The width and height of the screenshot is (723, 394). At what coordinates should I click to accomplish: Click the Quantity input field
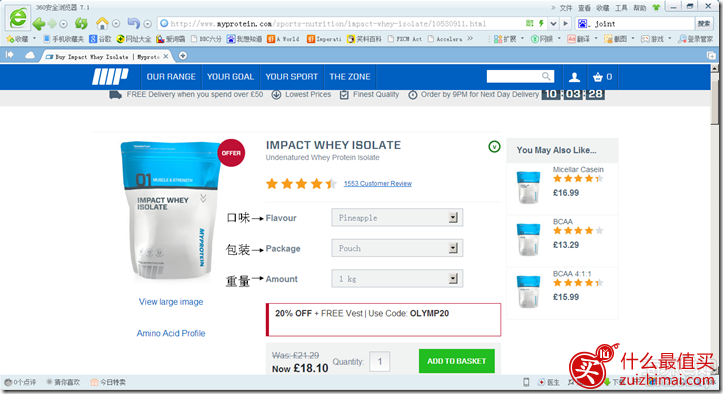380,362
